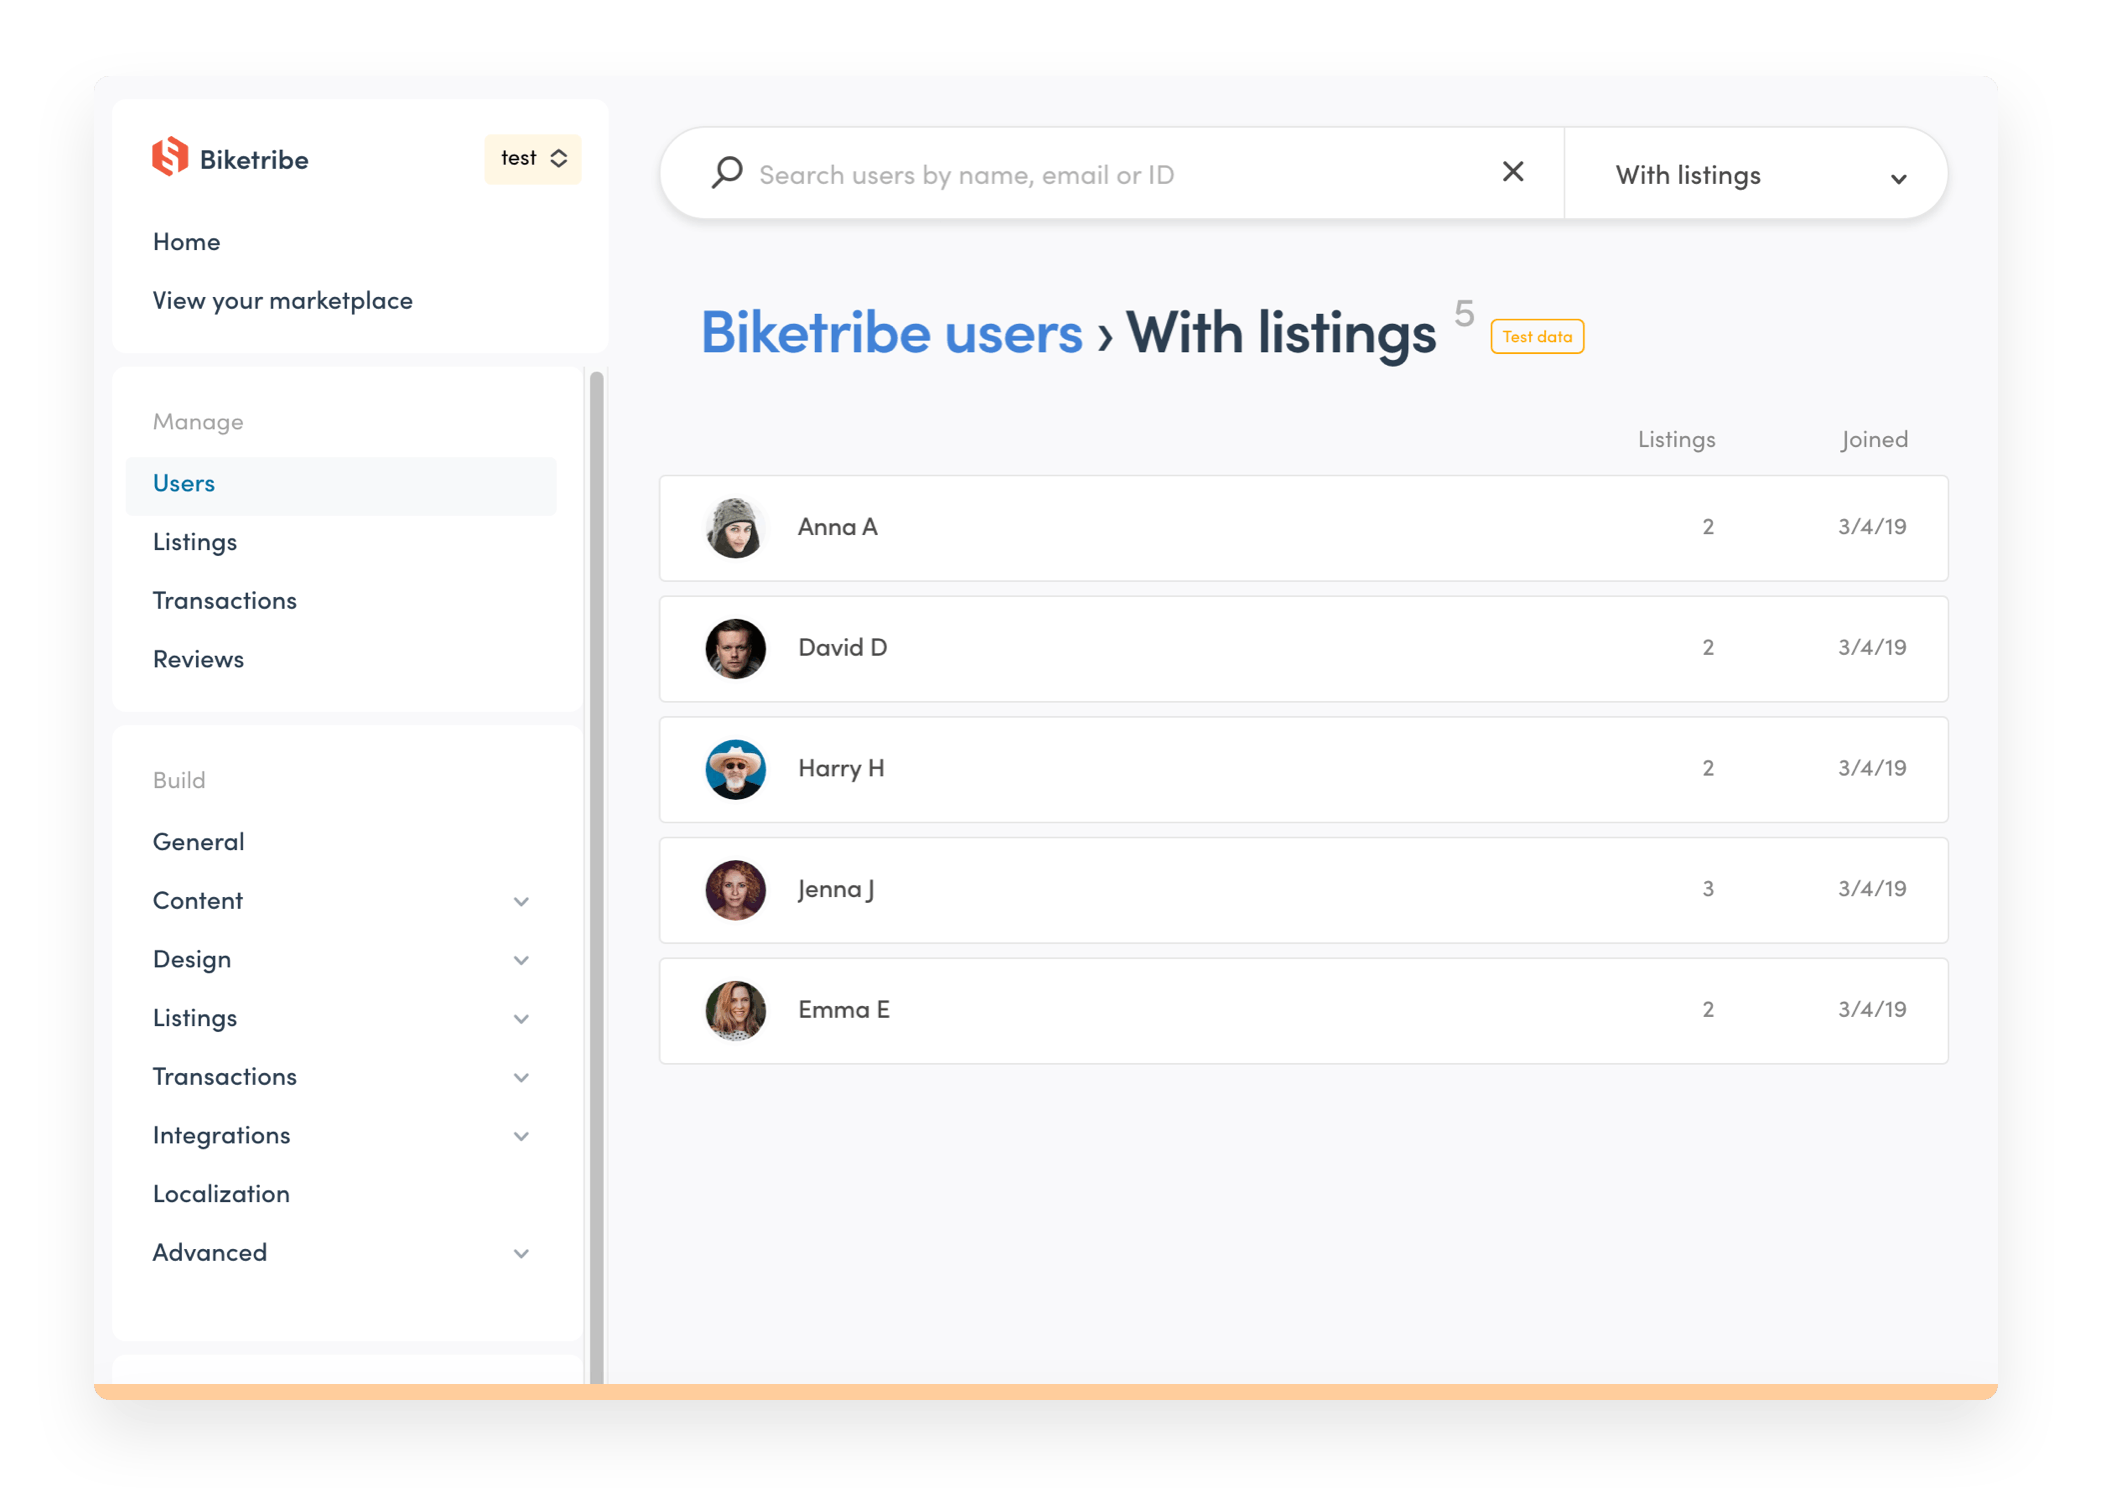The image size is (2102, 1498).
Task: Click View your marketplace link
Action: tap(283, 300)
